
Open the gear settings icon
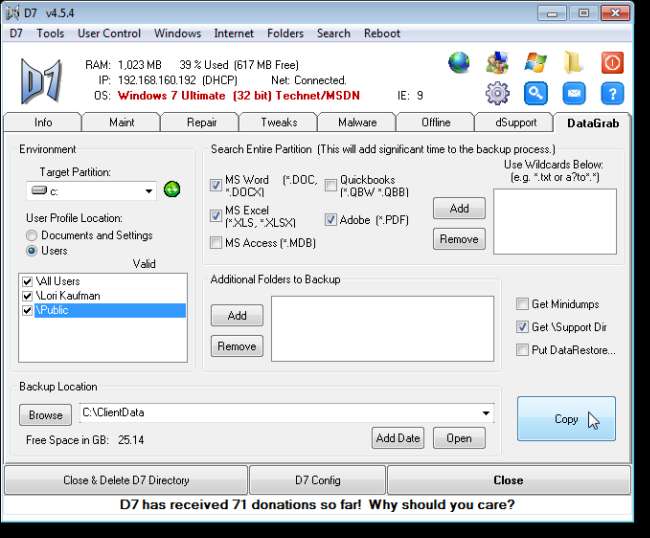(497, 93)
